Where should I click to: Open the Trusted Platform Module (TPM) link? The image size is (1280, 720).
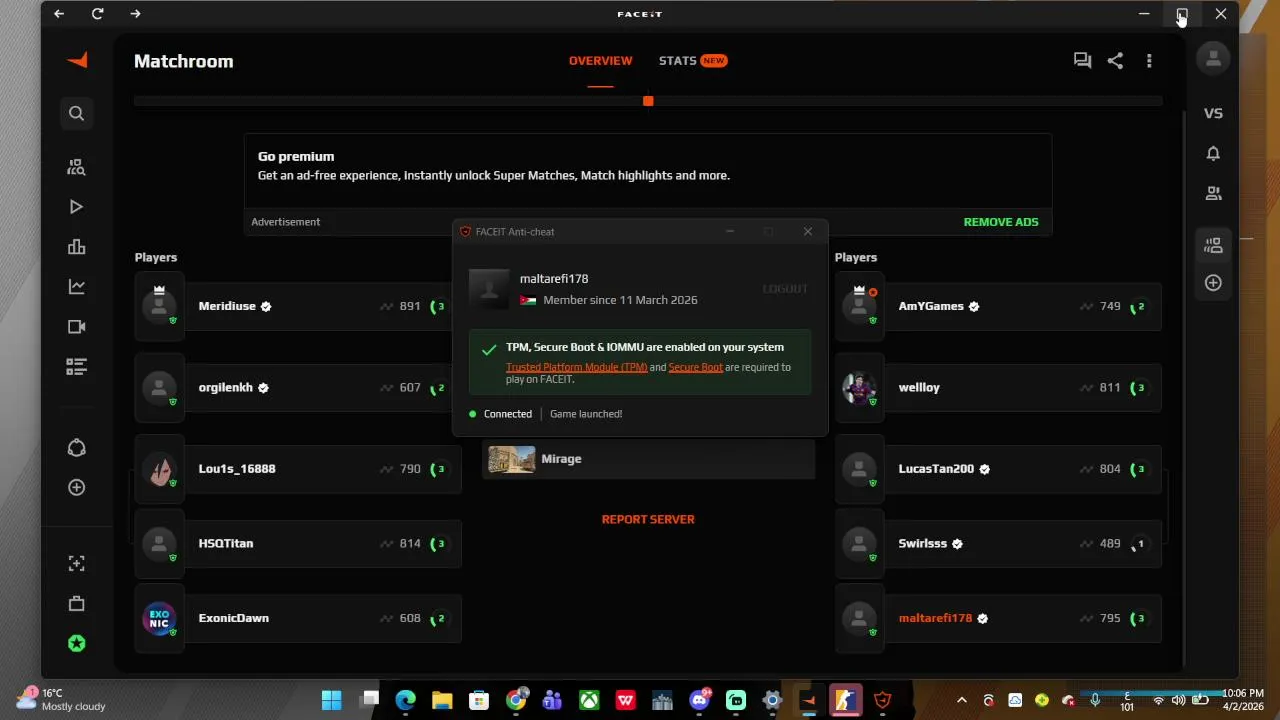point(576,367)
